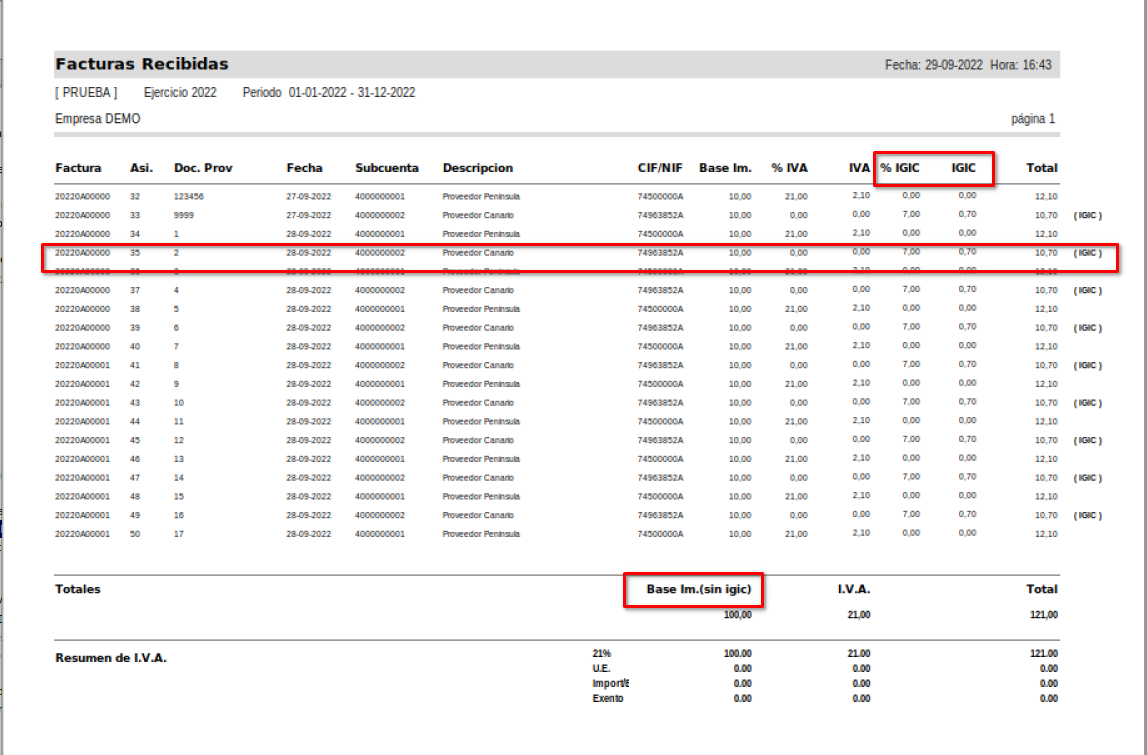The image size is (1147, 755).
Task: Click Asi. number 46
Action: 135,459
